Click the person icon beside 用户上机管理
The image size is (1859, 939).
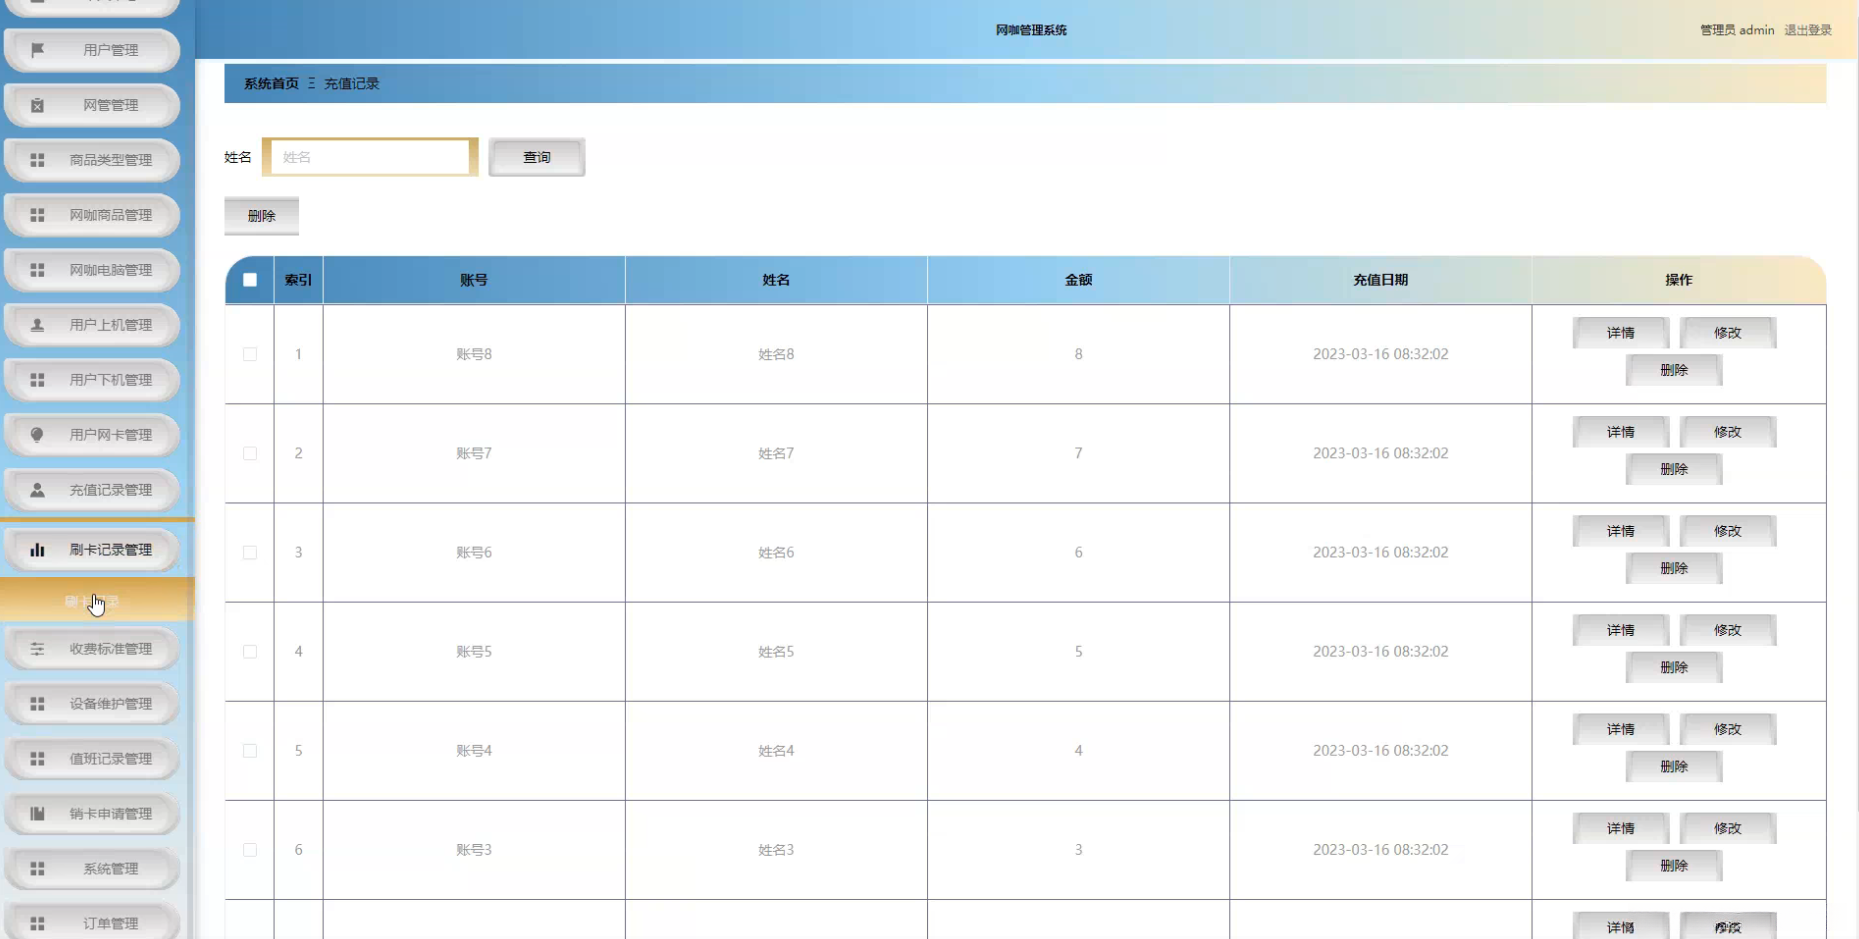tap(37, 325)
